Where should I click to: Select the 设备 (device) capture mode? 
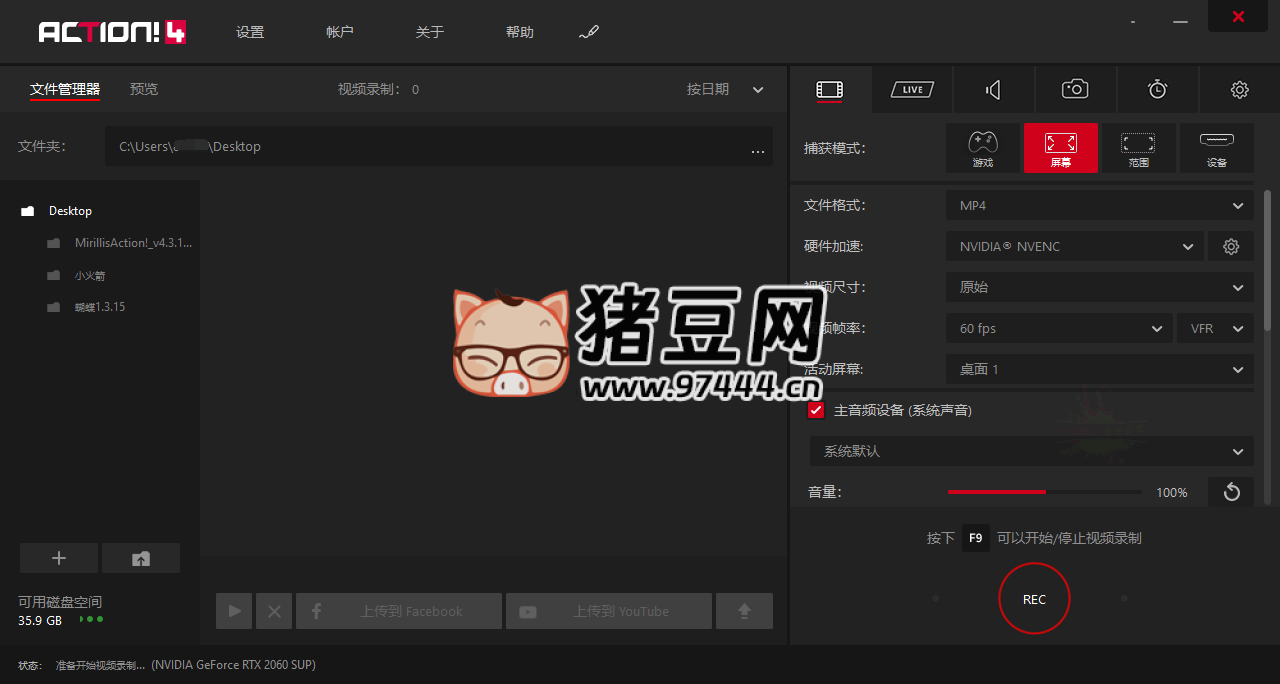[1216, 148]
